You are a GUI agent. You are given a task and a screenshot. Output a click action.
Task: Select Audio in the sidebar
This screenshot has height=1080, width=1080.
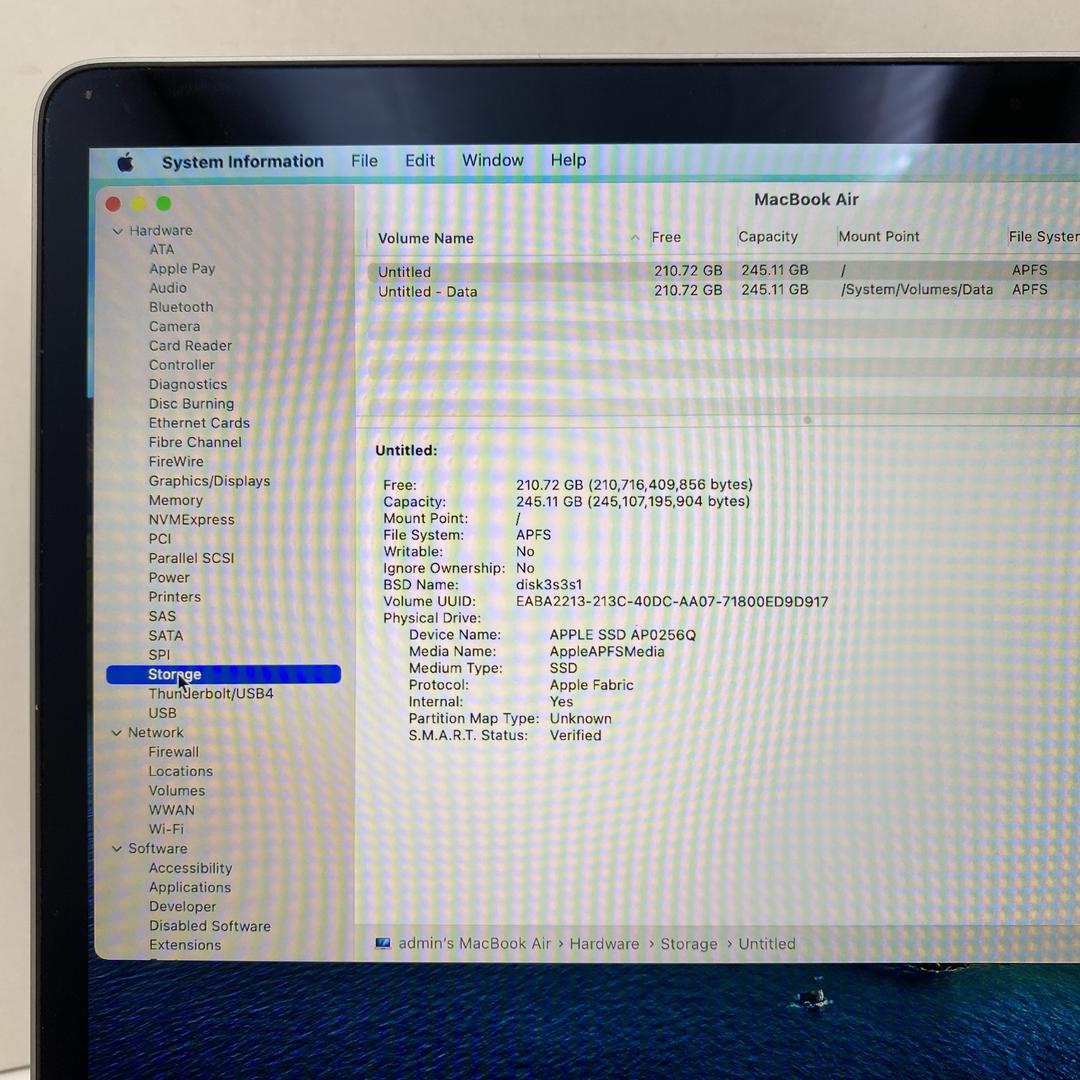(168, 288)
